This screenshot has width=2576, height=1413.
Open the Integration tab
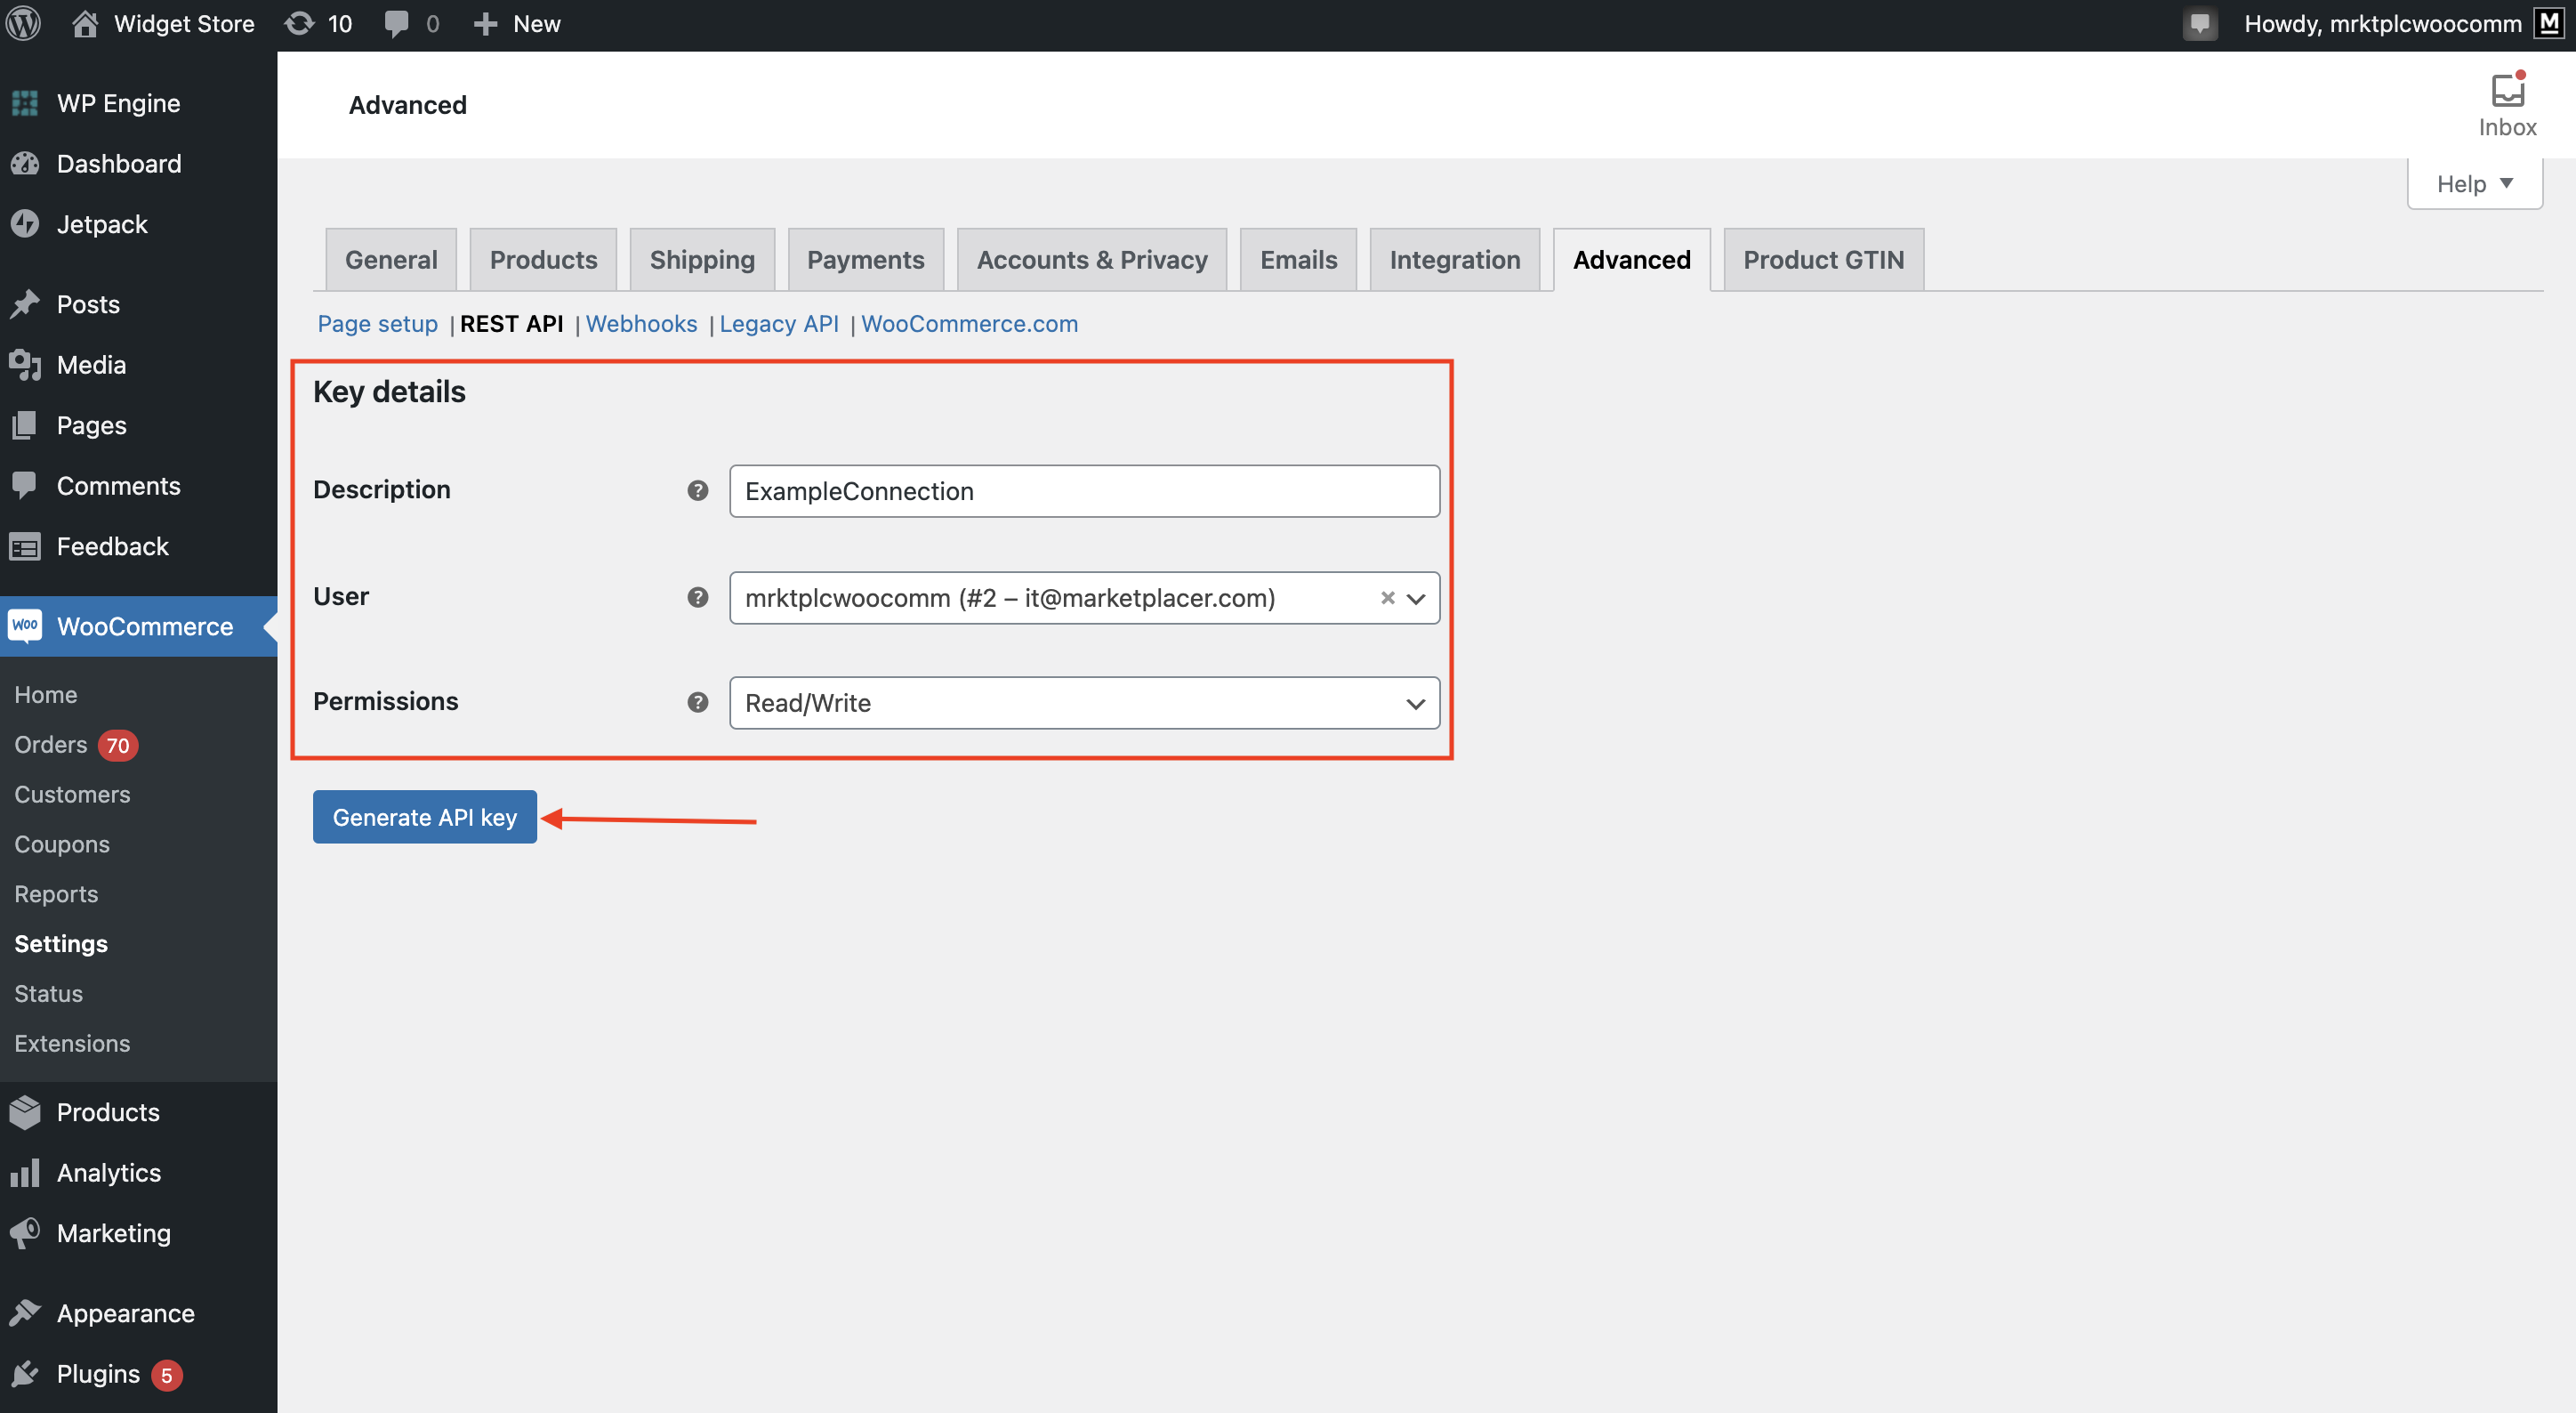1454,260
